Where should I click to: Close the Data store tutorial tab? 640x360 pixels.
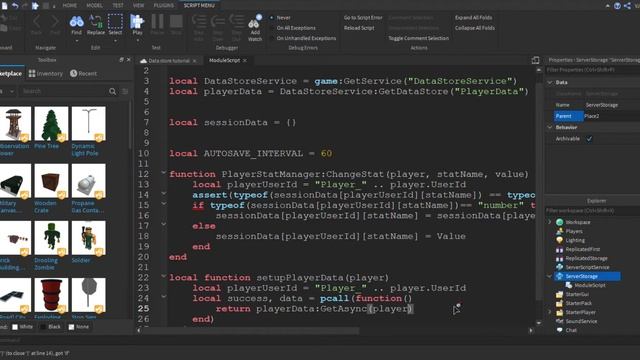[x=194, y=61]
